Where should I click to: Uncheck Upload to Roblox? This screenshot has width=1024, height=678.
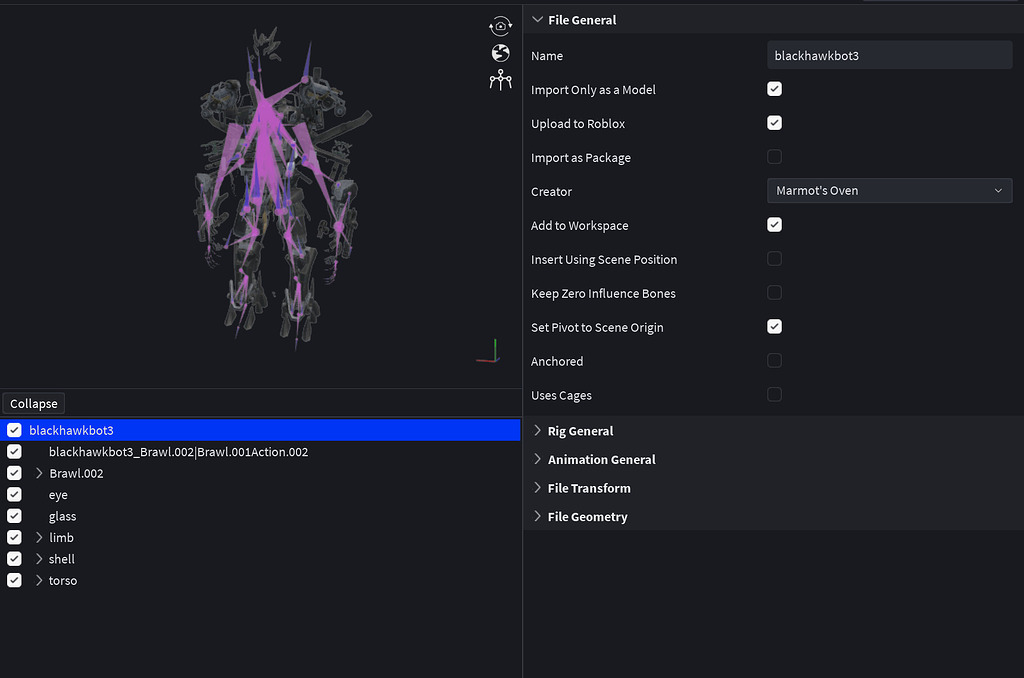tap(775, 123)
